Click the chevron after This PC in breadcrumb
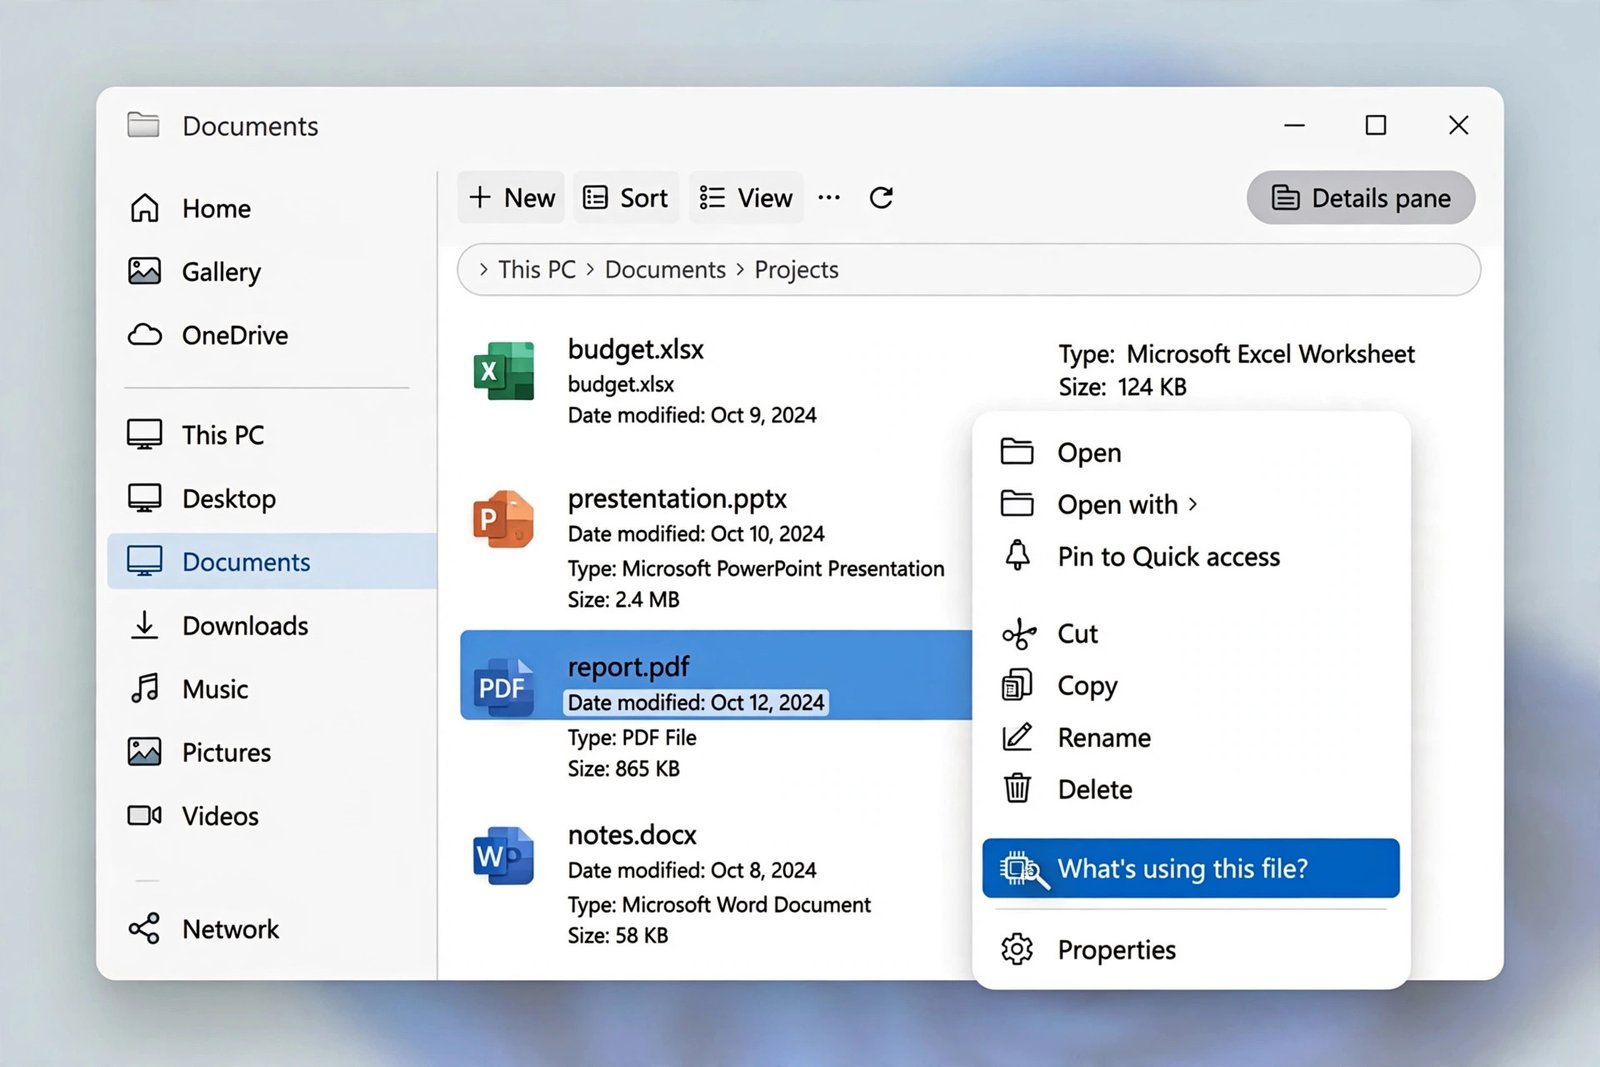This screenshot has height=1067, width=1600. [590, 269]
